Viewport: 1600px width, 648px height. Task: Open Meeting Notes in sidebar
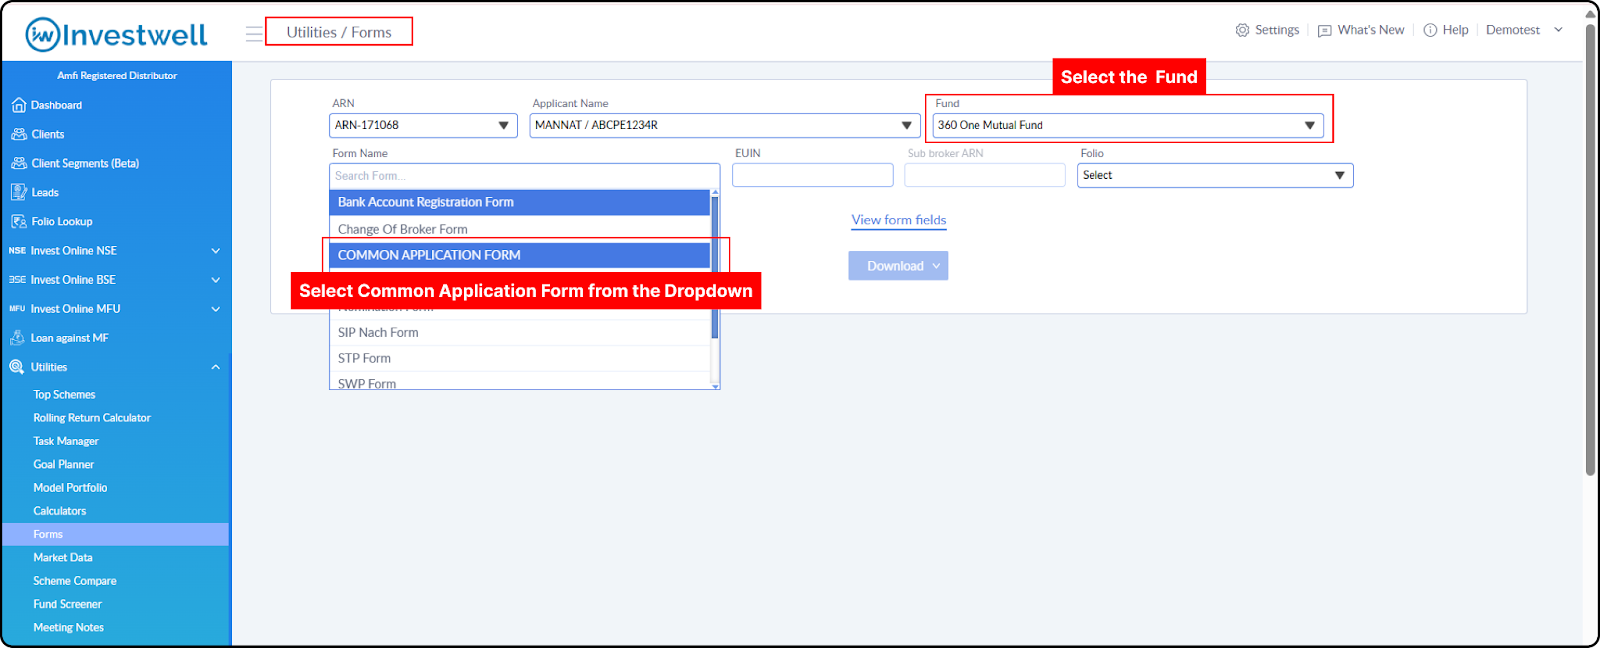pyautogui.click(x=68, y=628)
